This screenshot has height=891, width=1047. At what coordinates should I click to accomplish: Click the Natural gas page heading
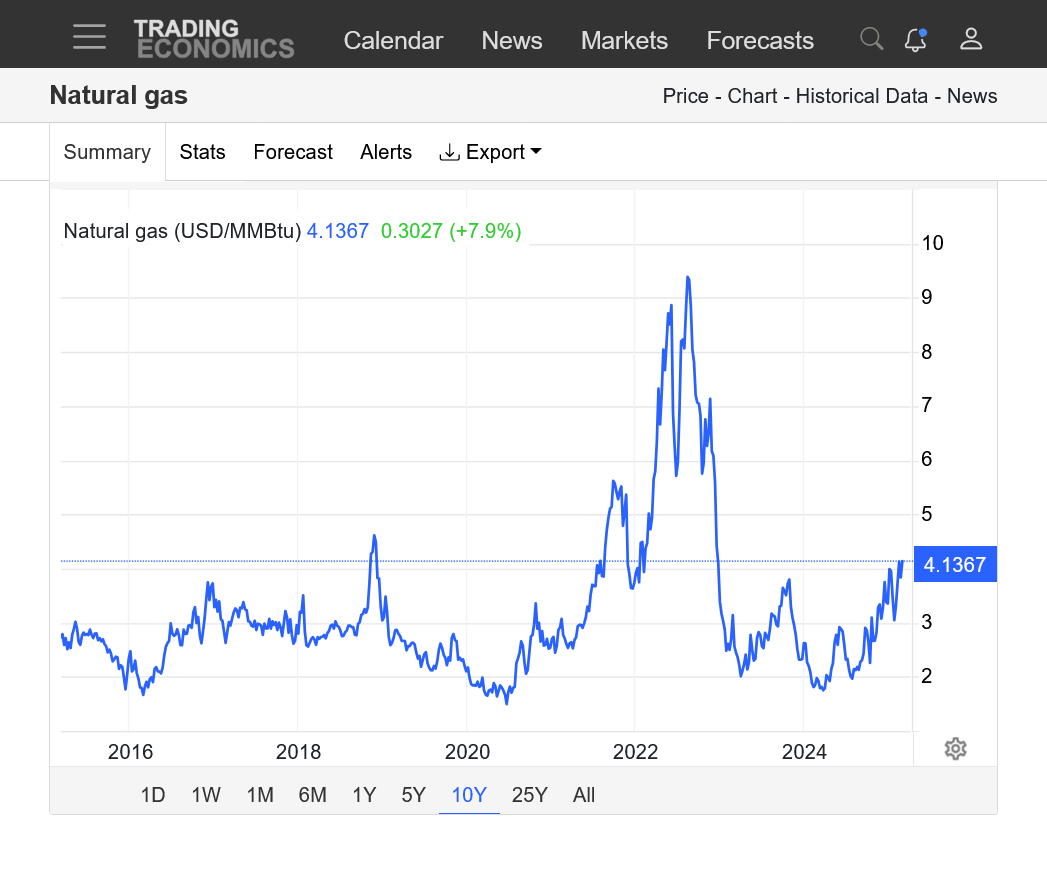[x=119, y=96]
